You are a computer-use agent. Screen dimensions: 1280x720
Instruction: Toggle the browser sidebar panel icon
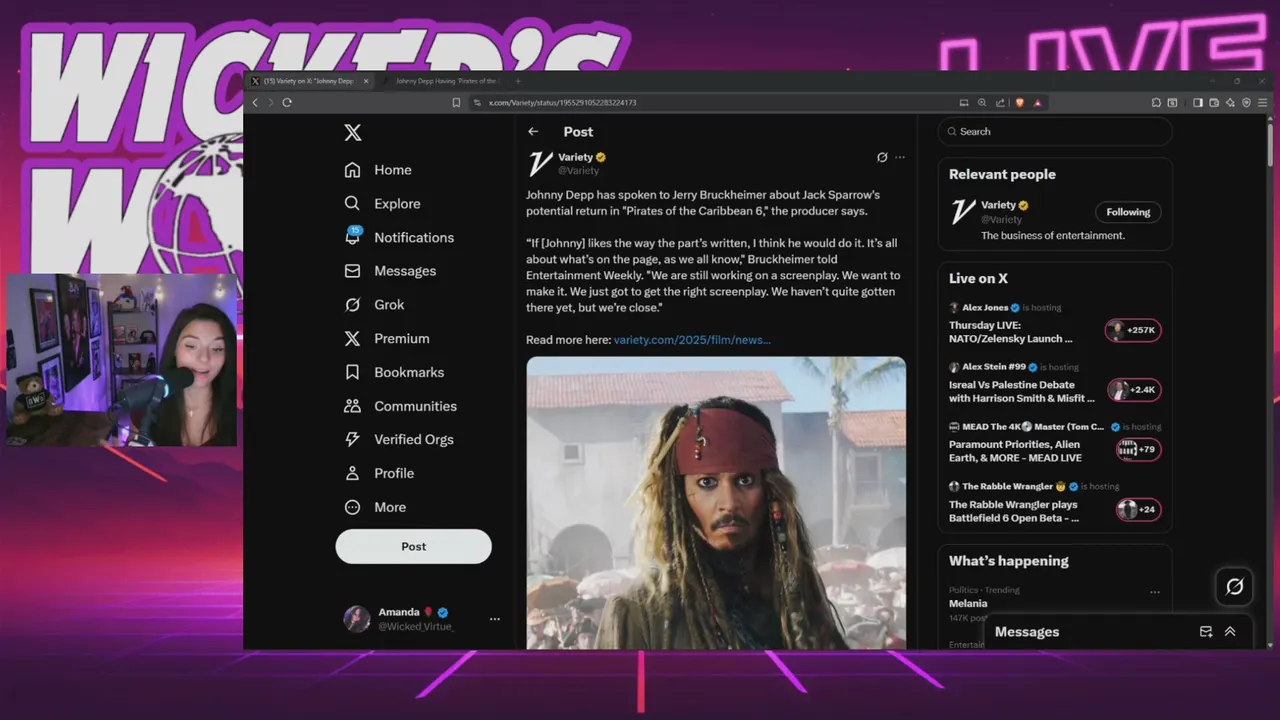click(1198, 102)
